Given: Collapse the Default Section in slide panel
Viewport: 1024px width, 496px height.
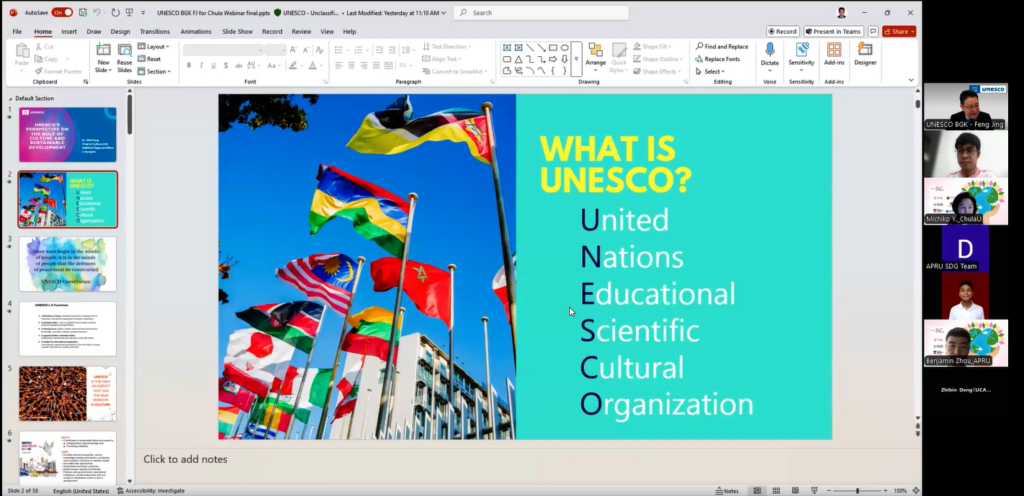Looking at the screenshot, I should point(10,99).
